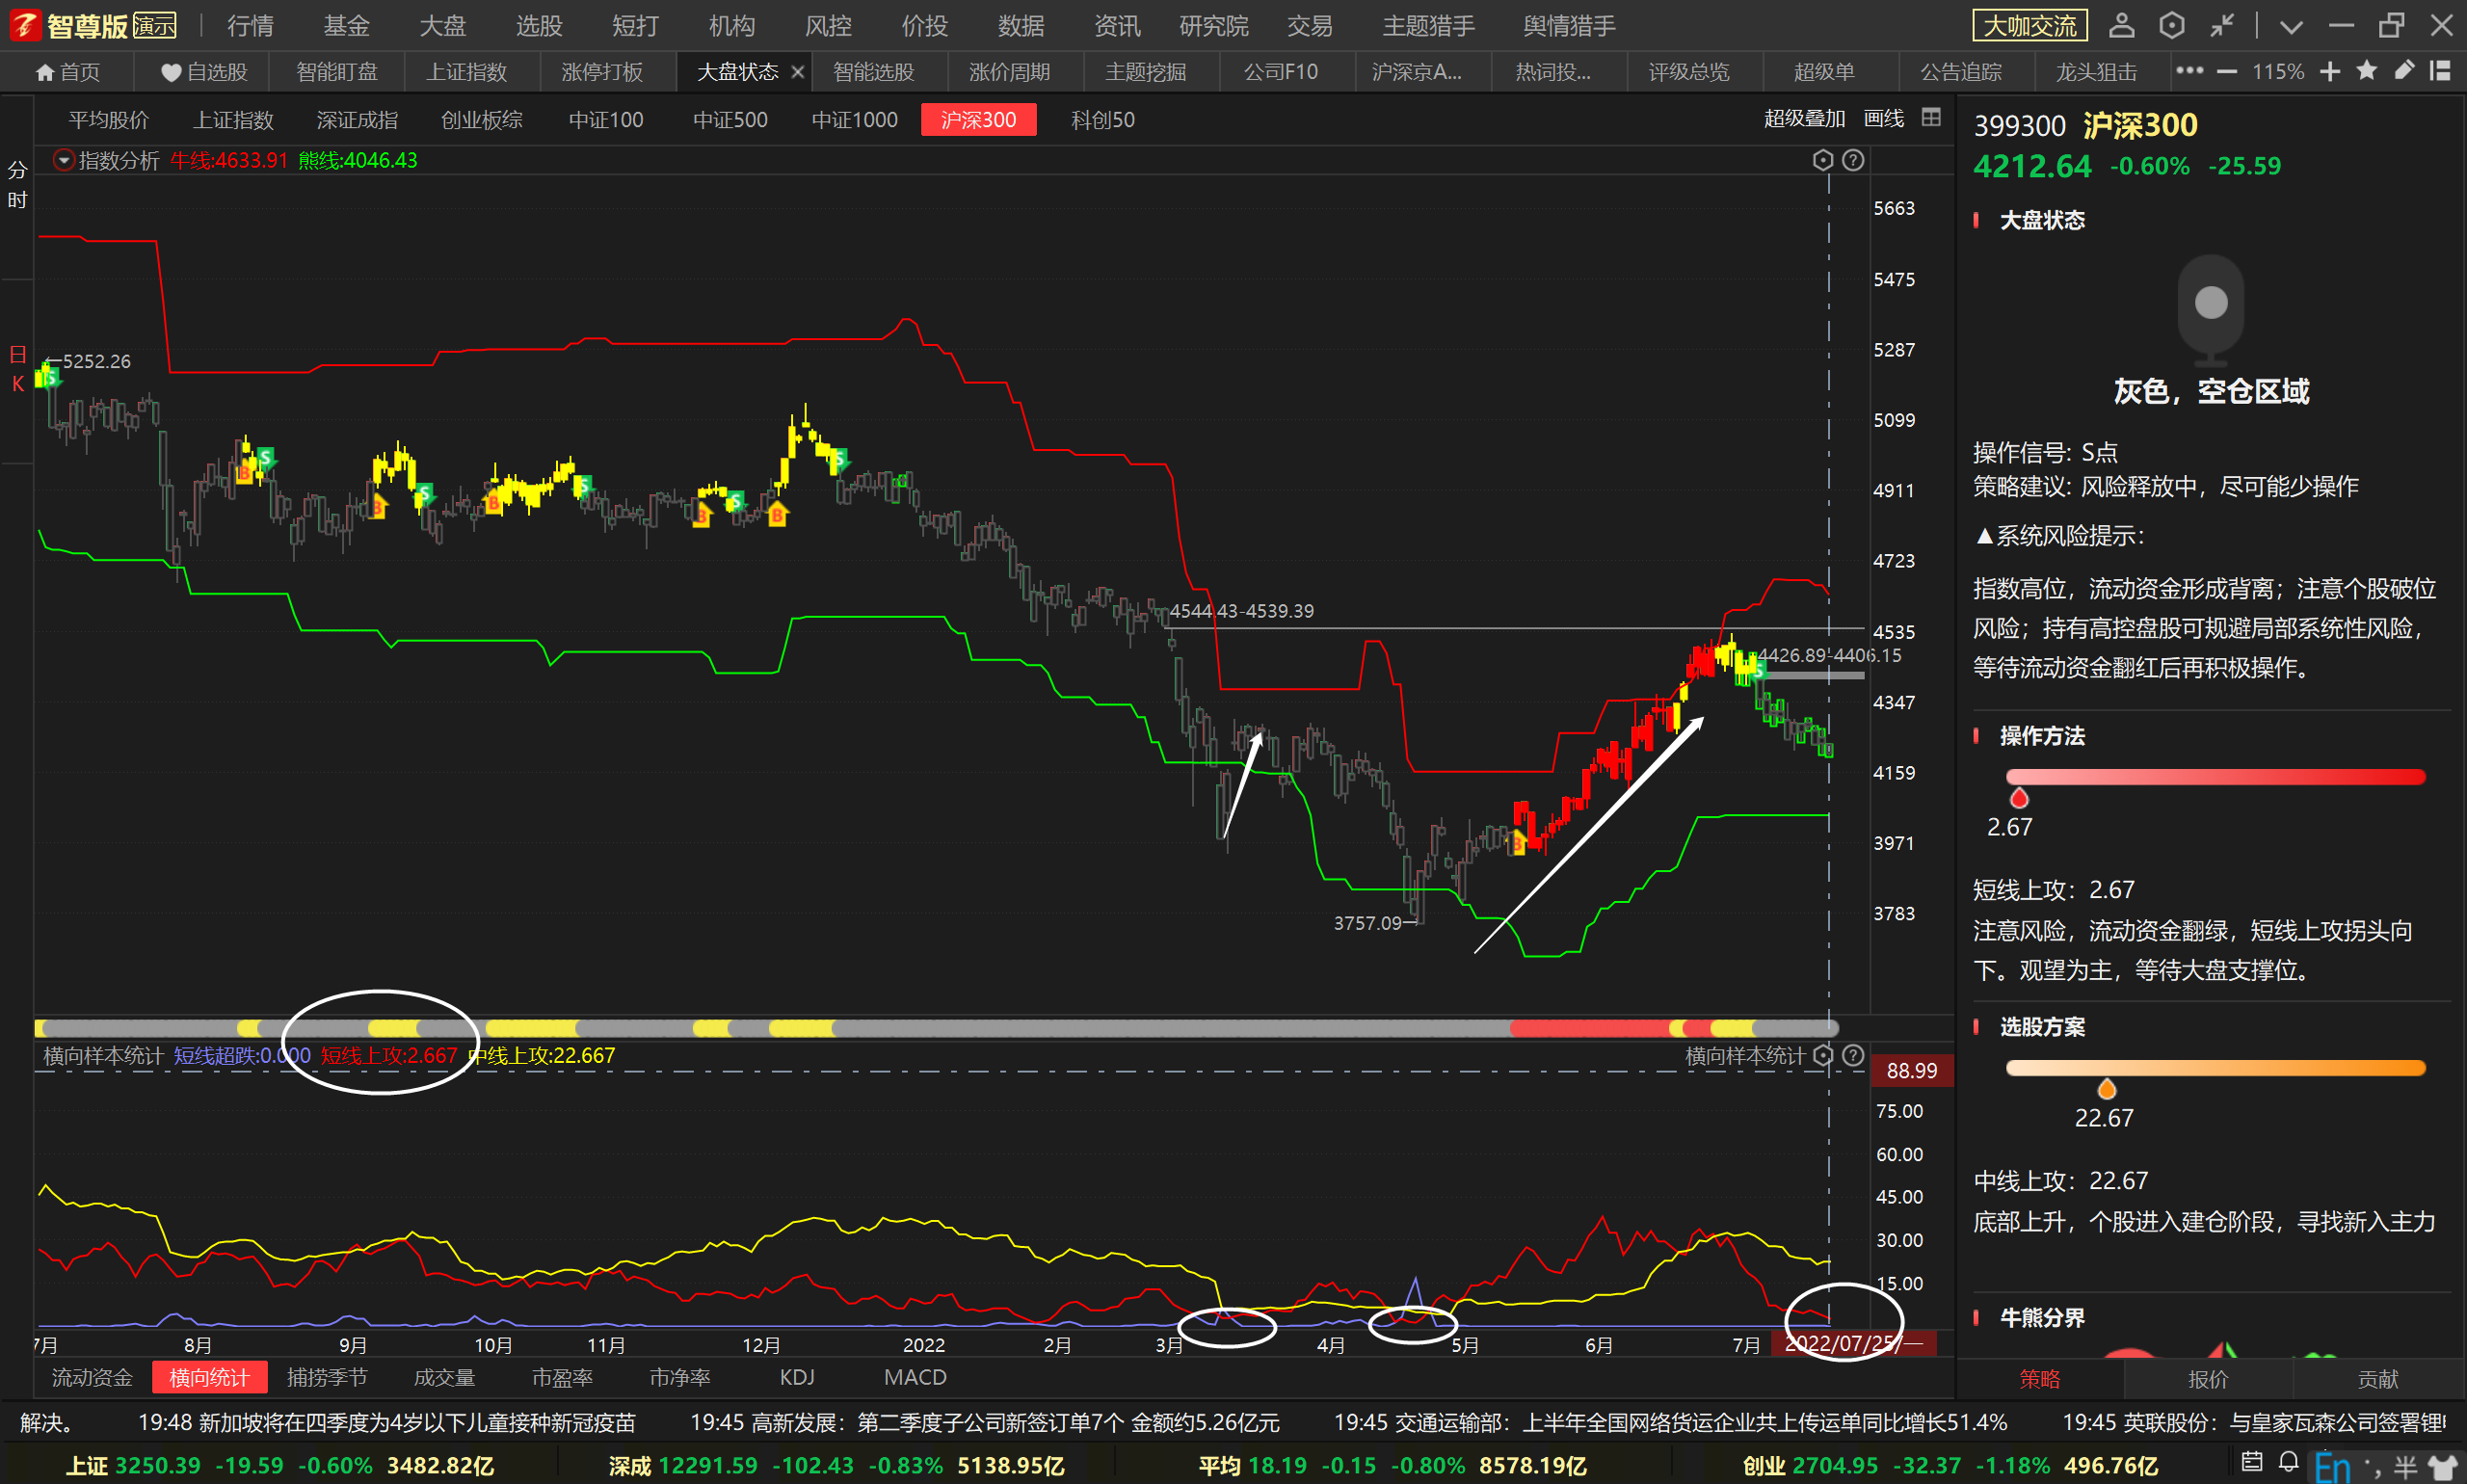This screenshot has width=2467, height=1484.
Task: Toggle the side panel layout icon
Action: click(x=2439, y=71)
